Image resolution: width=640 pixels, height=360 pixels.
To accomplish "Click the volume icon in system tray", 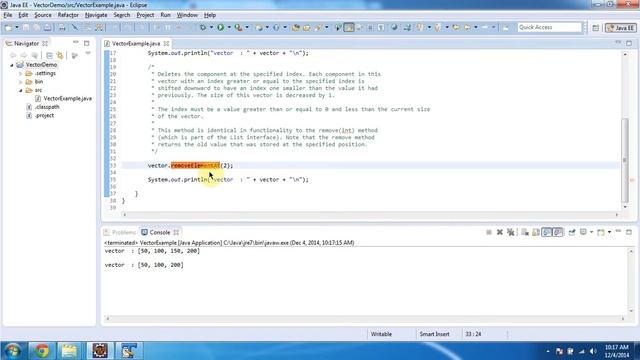I will pyautogui.click(x=593, y=351).
